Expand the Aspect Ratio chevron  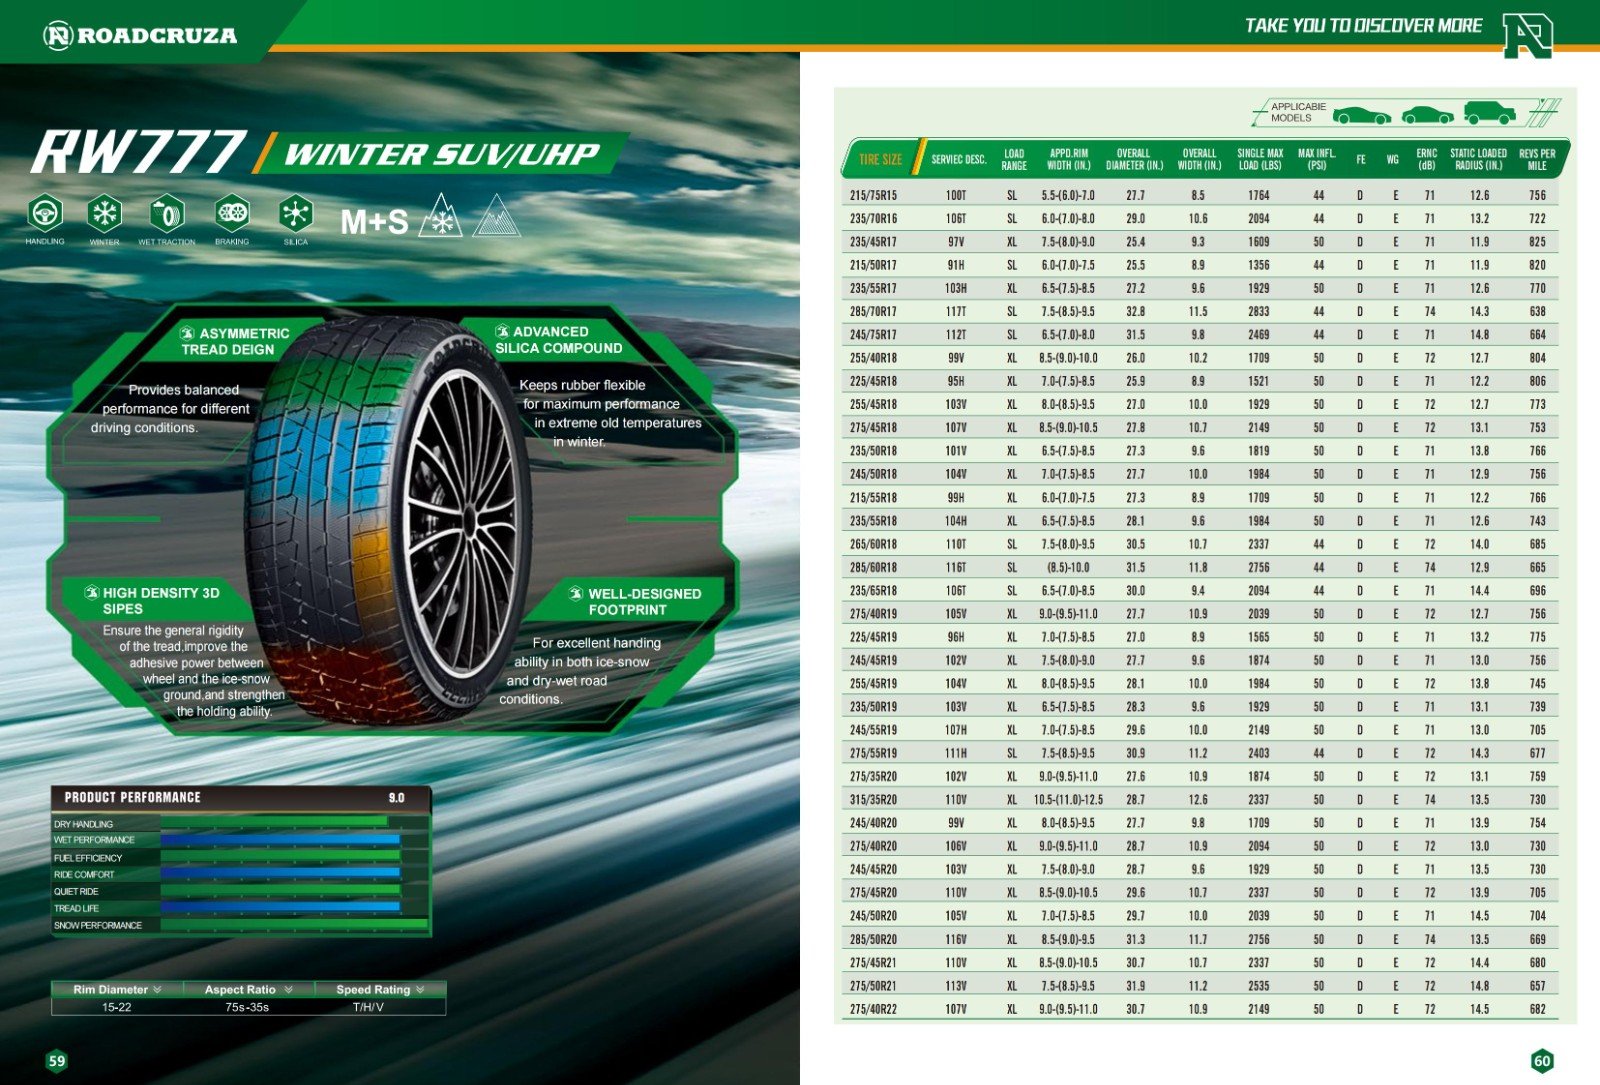pos(288,989)
